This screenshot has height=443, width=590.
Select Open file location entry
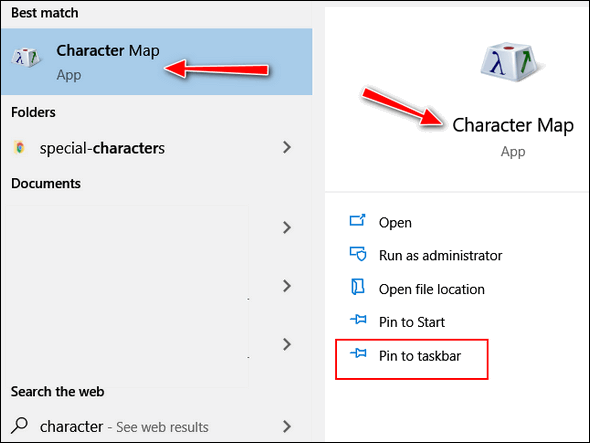click(x=432, y=289)
